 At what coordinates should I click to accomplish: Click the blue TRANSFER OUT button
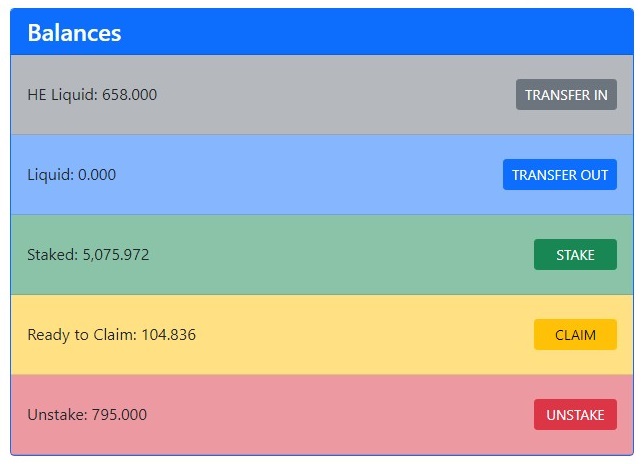coord(559,175)
